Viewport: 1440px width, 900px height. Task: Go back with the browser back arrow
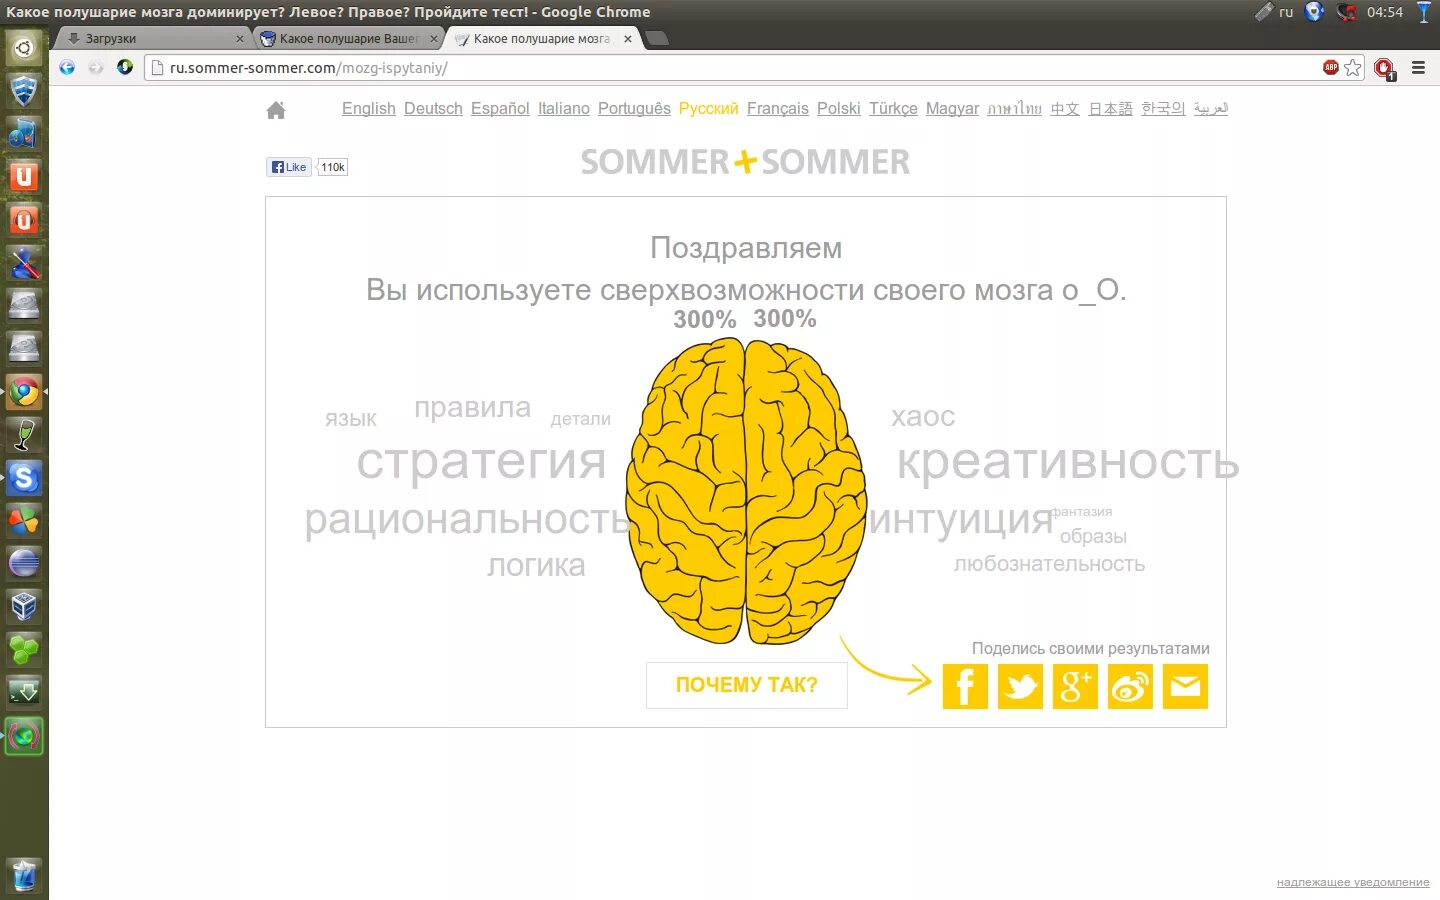(x=67, y=67)
